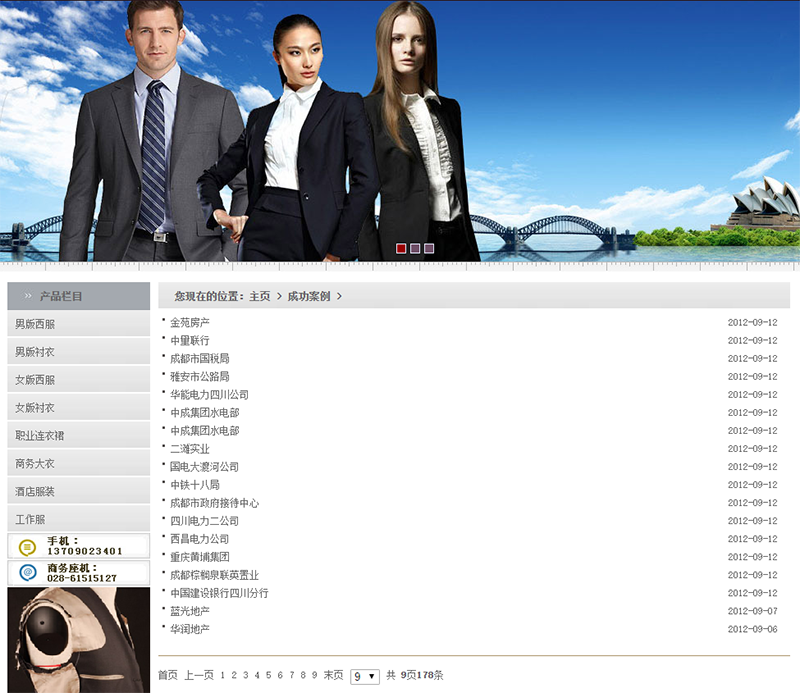
Task: Open the 金苑房产 case entry
Action: pyautogui.click(x=190, y=323)
